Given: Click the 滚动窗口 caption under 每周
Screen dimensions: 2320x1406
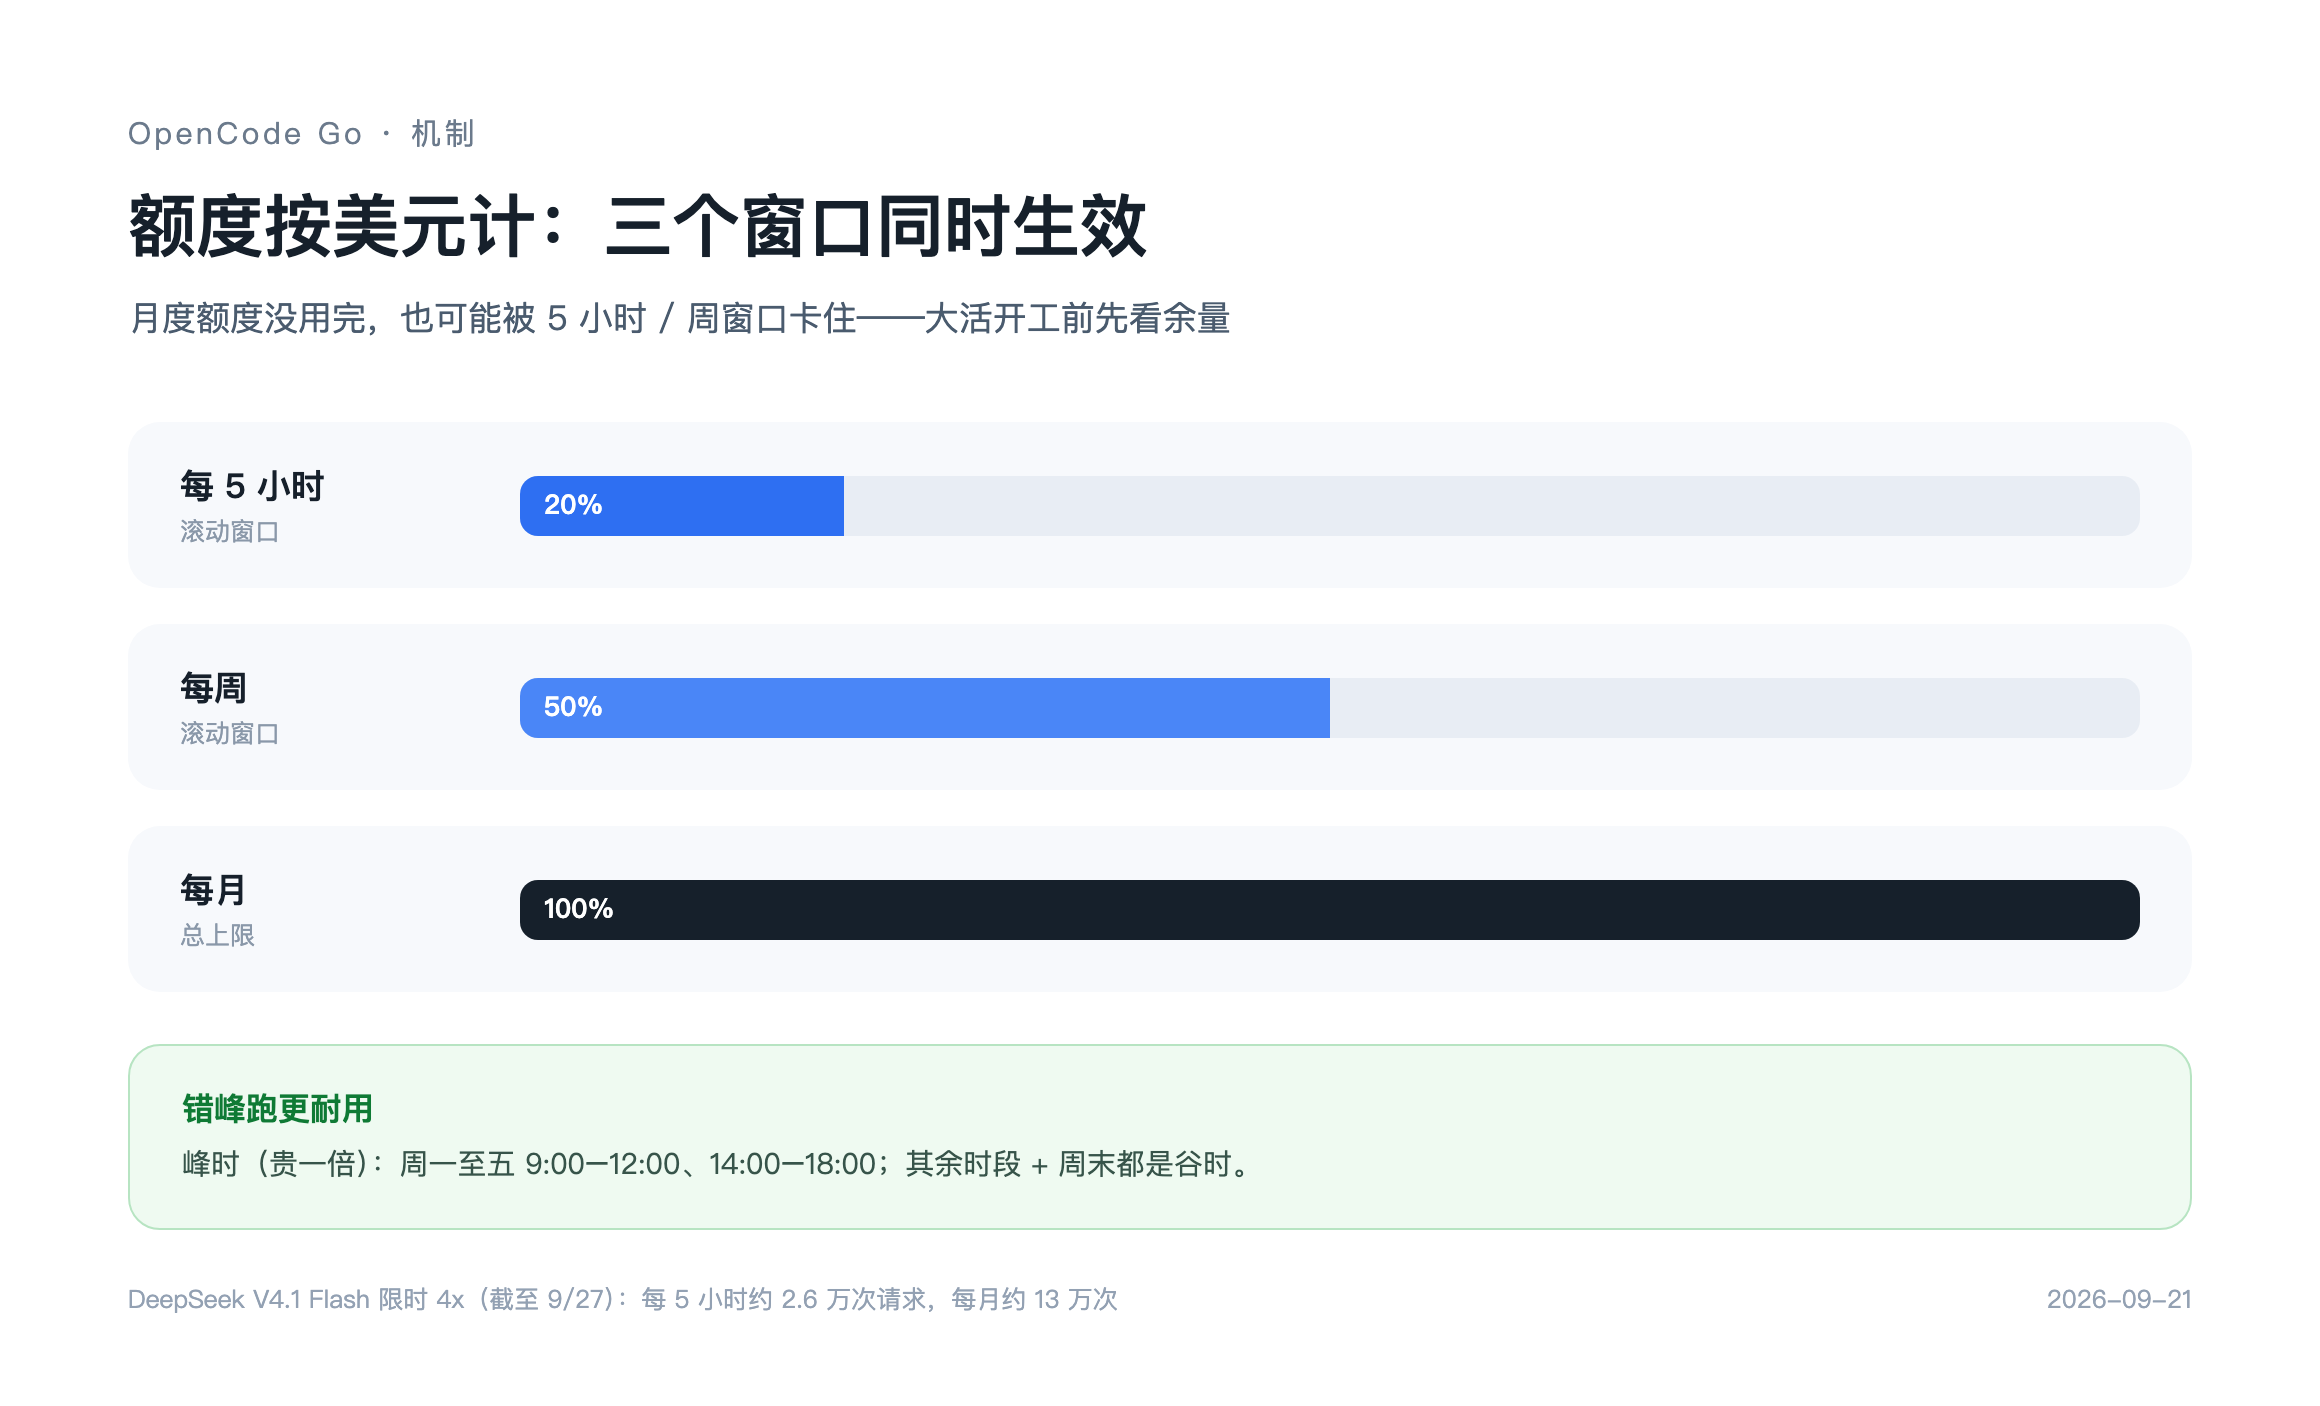Looking at the screenshot, I should point(230,734).
